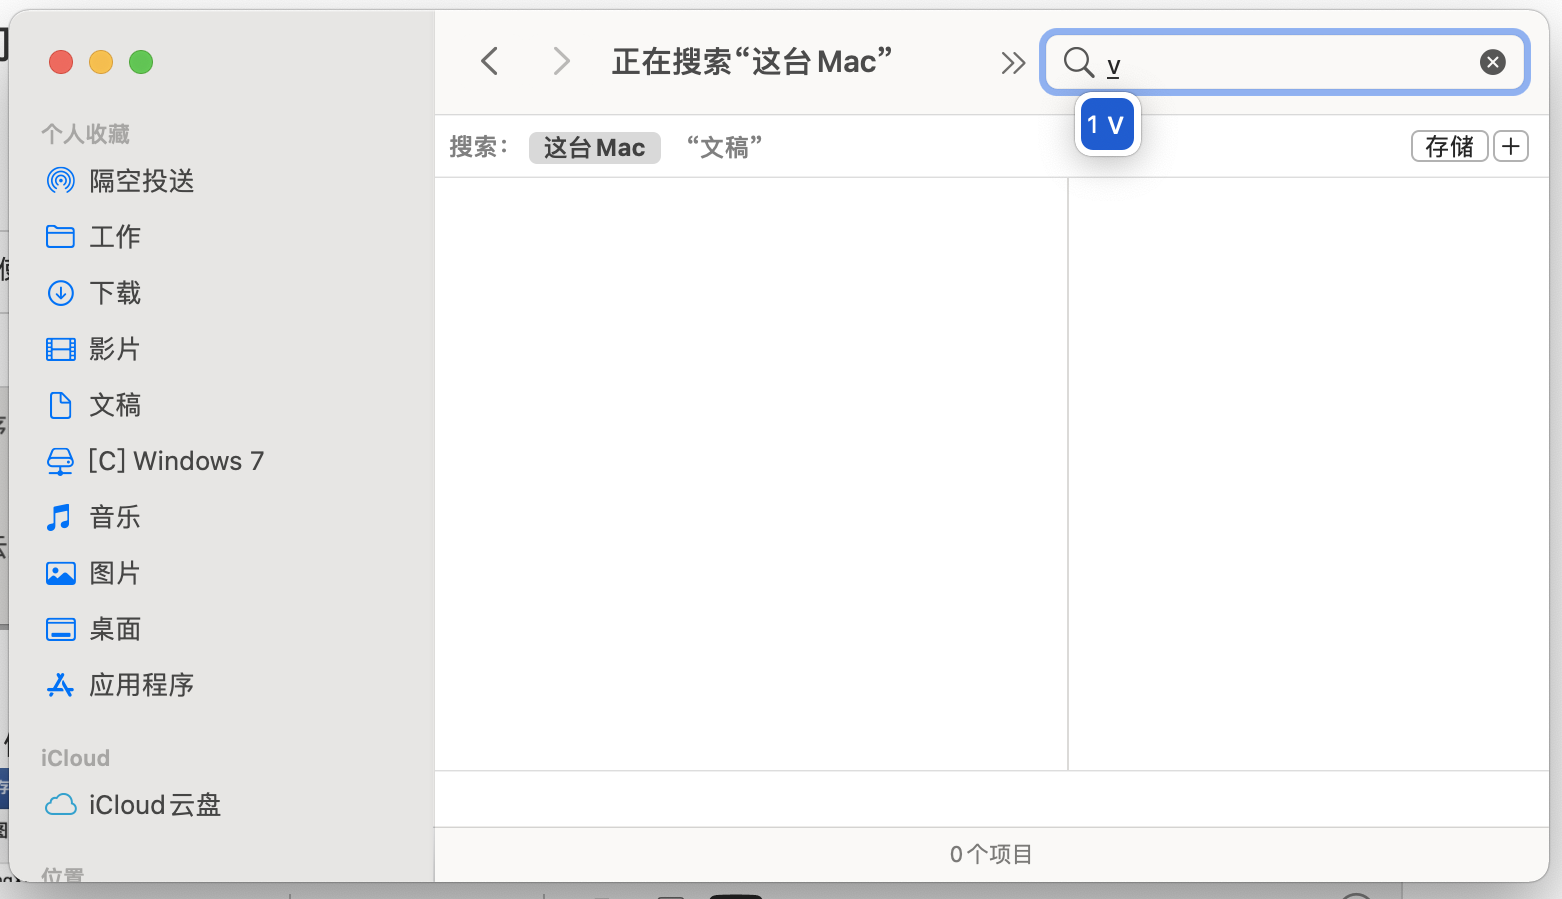Click the iCloud云盘 cloud icon

(61, 805)
